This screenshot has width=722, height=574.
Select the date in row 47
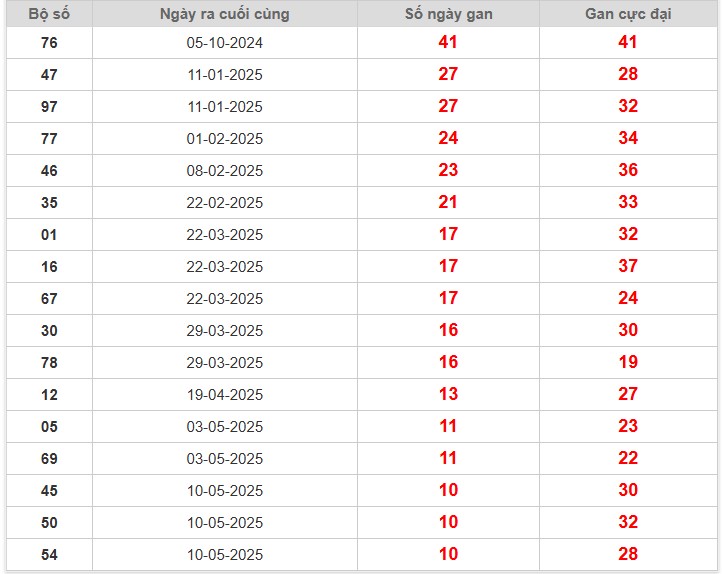tap(224, 74)
